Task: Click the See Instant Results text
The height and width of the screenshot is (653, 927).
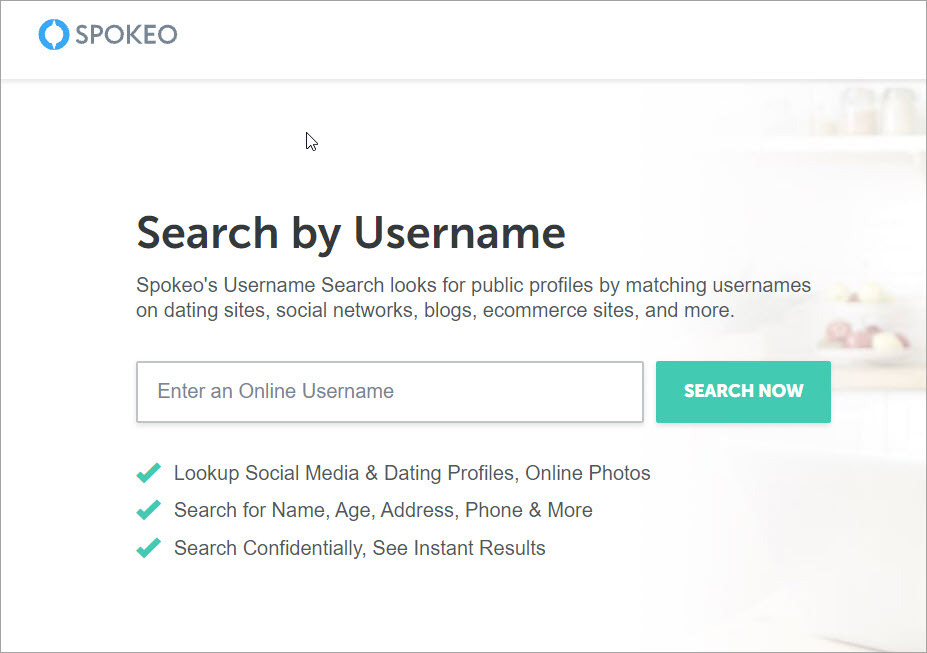Action: point(459,548)
